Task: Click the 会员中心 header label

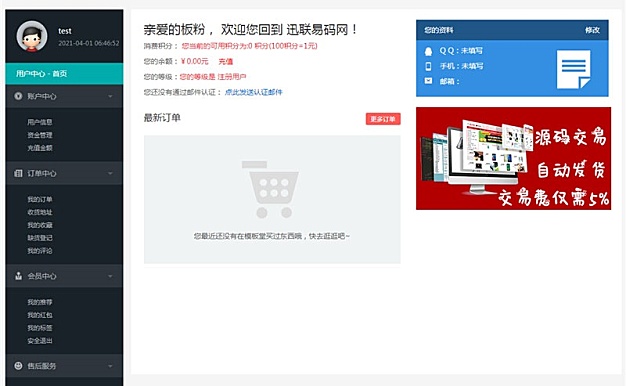Action: pyautogui.click(x=42, y=276)
